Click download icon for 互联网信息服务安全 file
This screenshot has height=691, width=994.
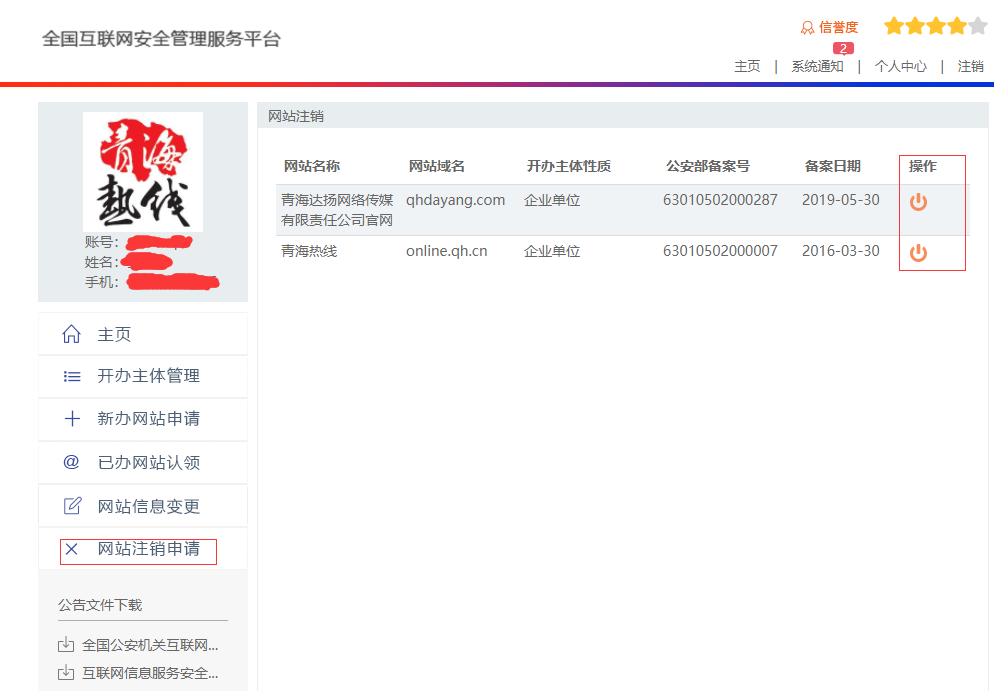tap(66, 673)
